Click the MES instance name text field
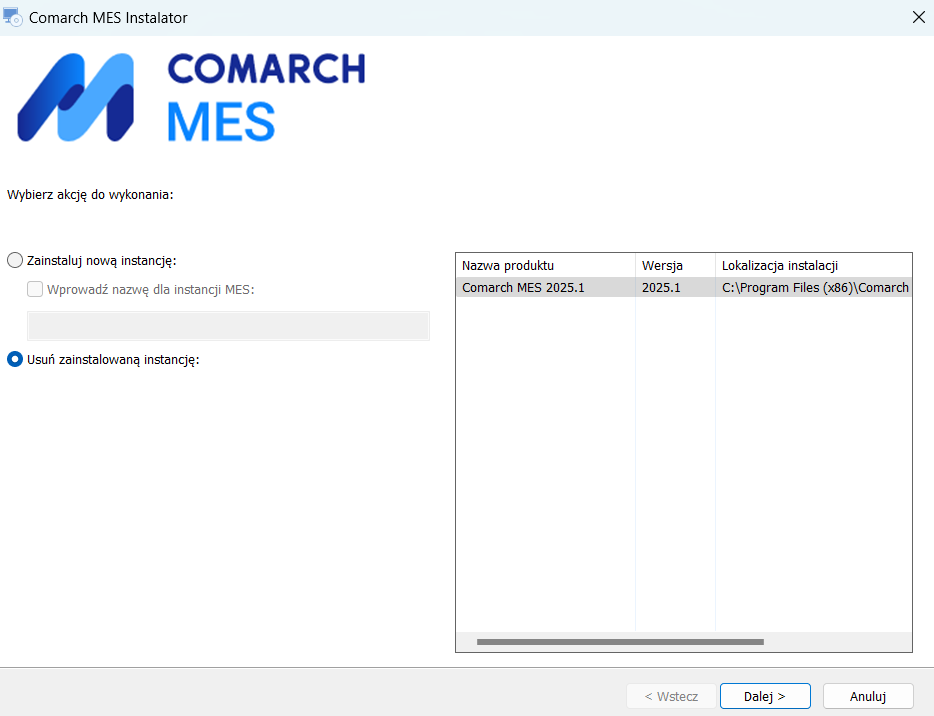Viewport: 934px width, 716px height. (x=228, y=326)
